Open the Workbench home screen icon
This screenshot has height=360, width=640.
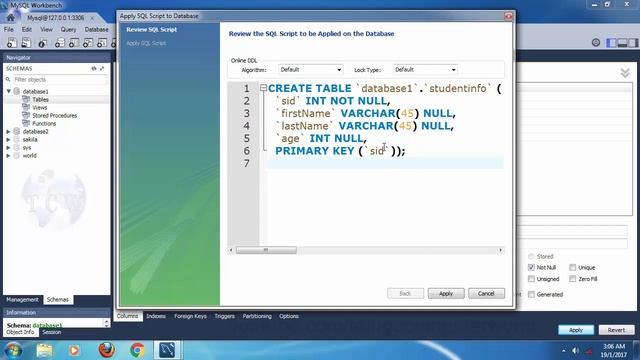(11, 18)
